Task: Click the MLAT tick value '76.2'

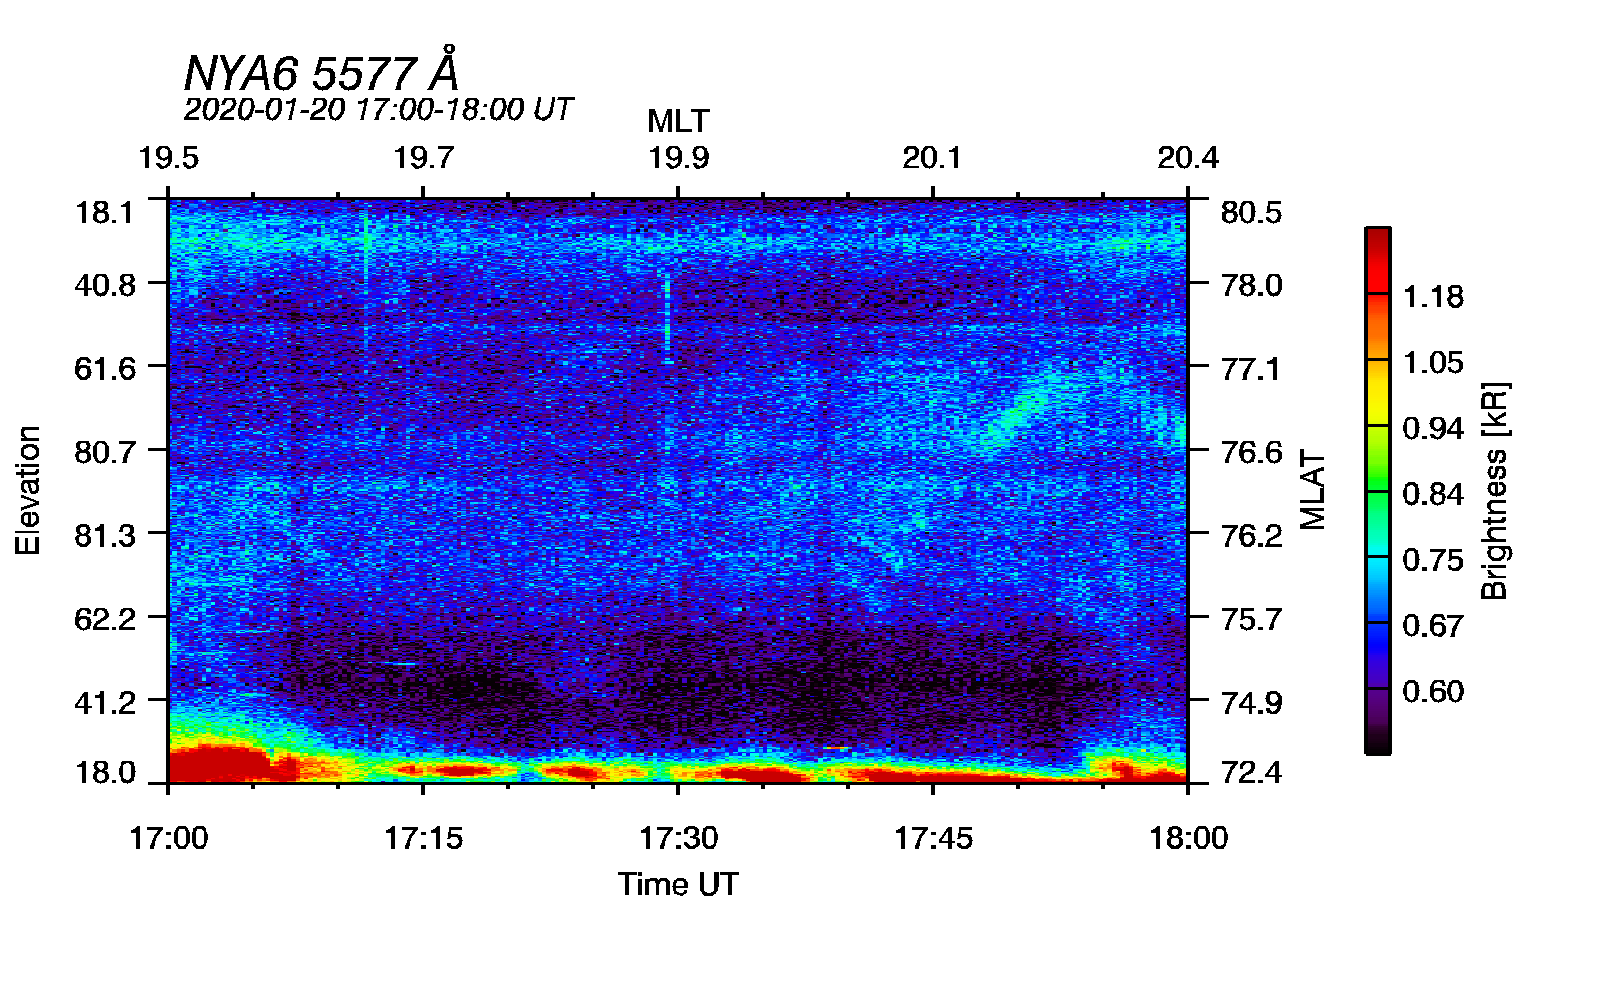Action: [x=1251, y=535]
